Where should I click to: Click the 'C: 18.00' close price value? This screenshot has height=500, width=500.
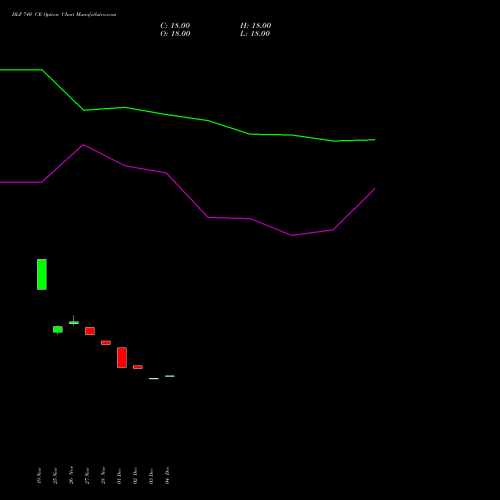coord(175,26)
